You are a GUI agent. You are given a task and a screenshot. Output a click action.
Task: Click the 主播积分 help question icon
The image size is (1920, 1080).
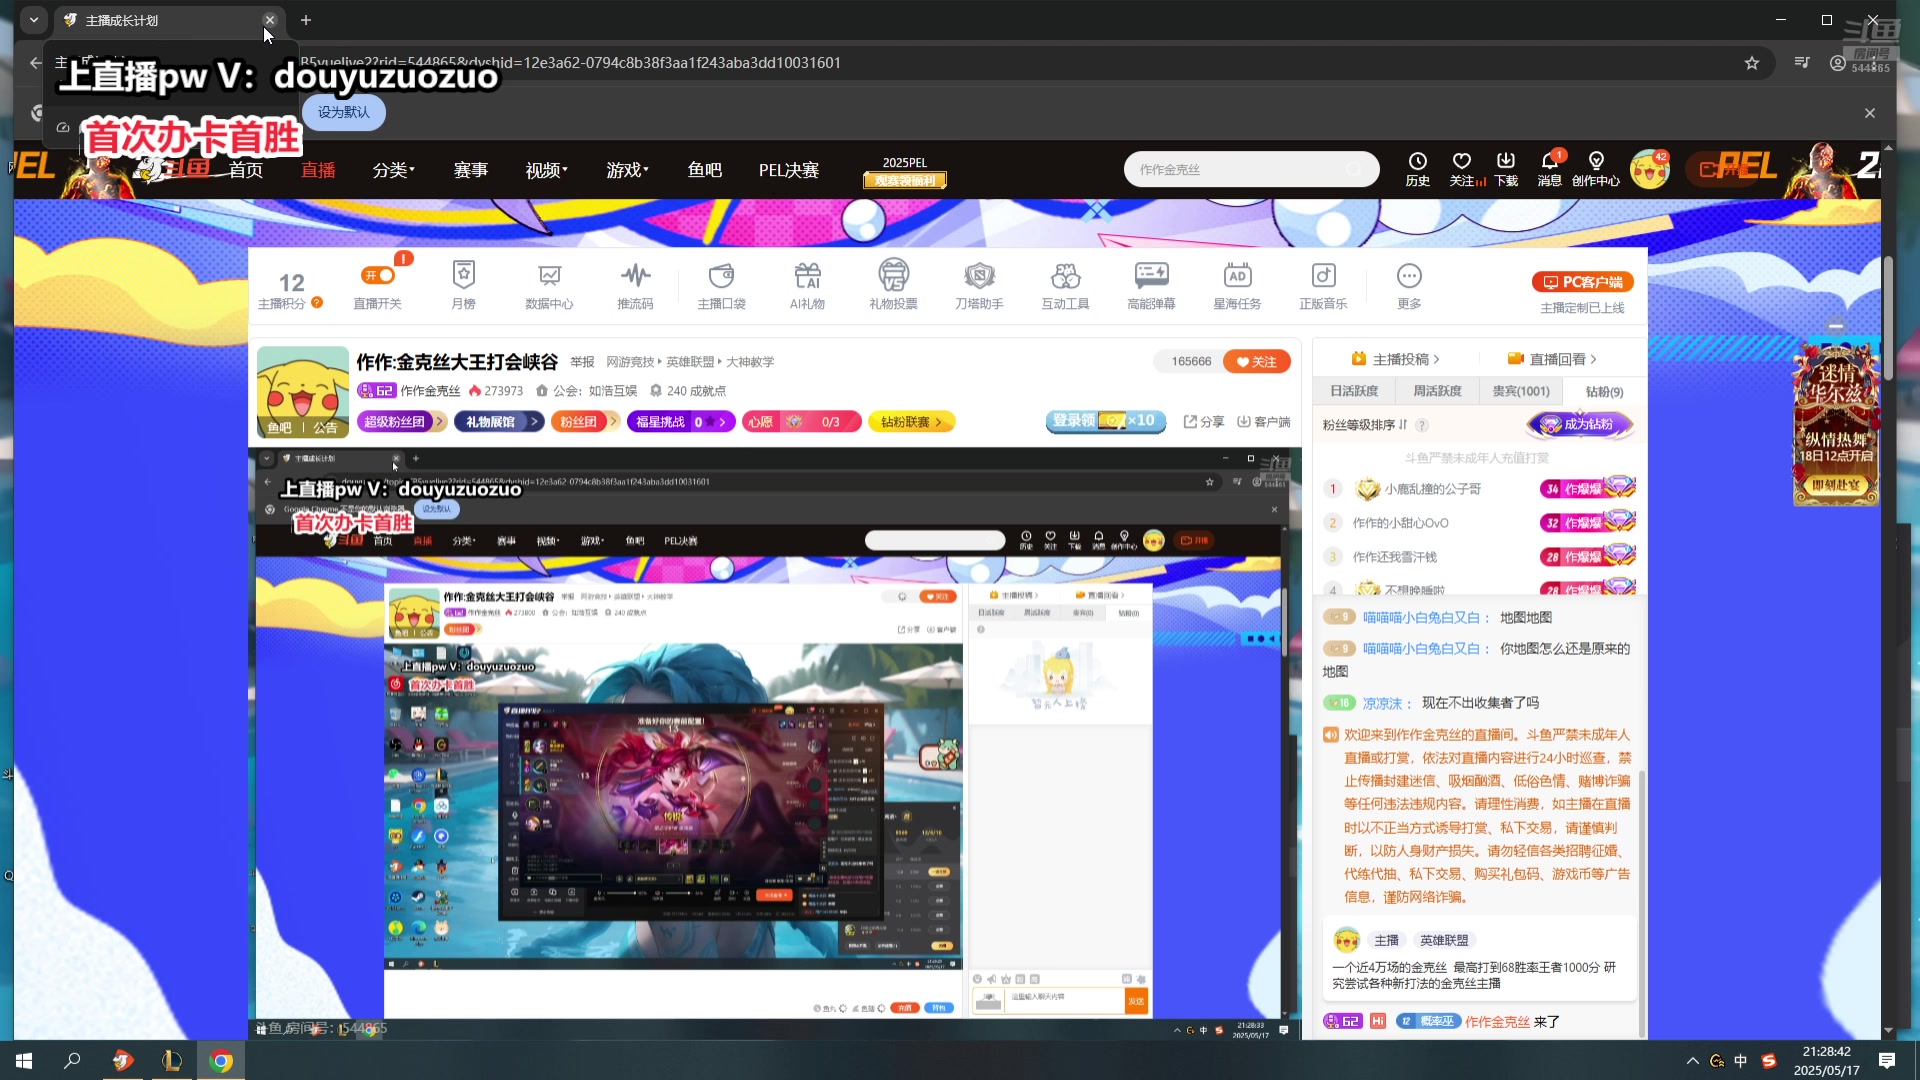tap(317, 303)
